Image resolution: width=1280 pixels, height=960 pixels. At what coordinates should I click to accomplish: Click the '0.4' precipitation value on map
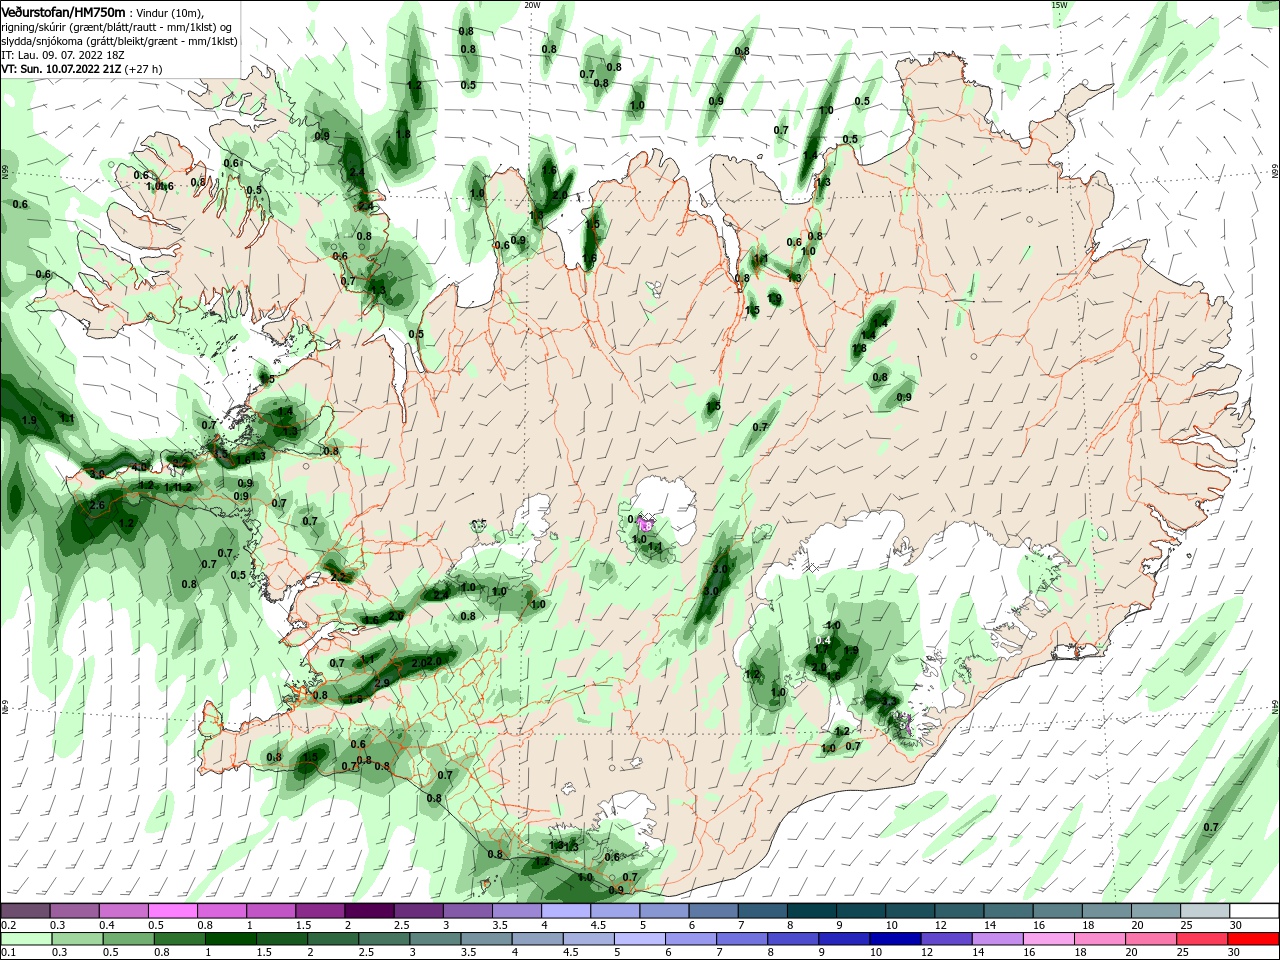point(823,640)
